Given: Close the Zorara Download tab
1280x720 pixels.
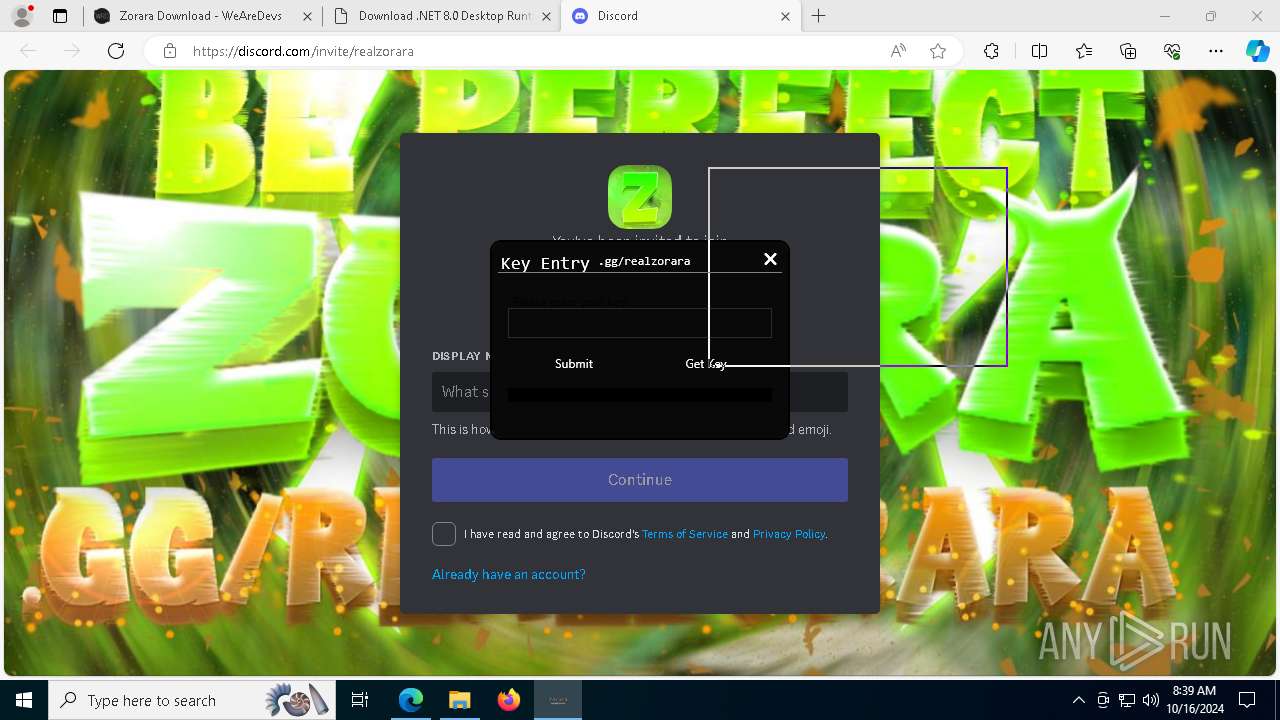Looking at the screenshot, I should (306, 16).
